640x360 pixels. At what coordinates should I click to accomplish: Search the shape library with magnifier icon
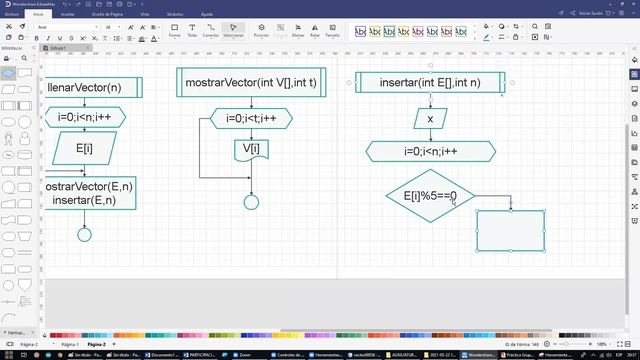(24, 58)
